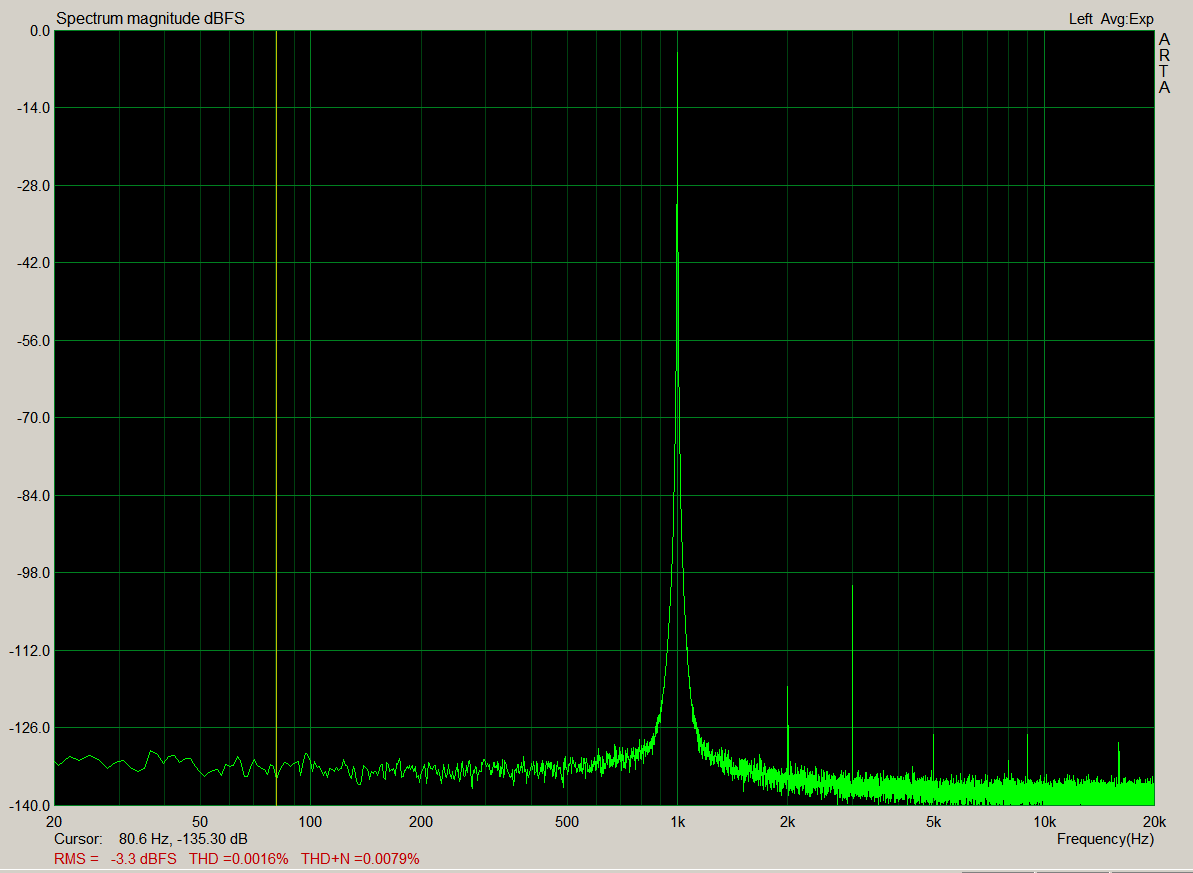Click the "-84.0" y-axis label

click(33, 495)
